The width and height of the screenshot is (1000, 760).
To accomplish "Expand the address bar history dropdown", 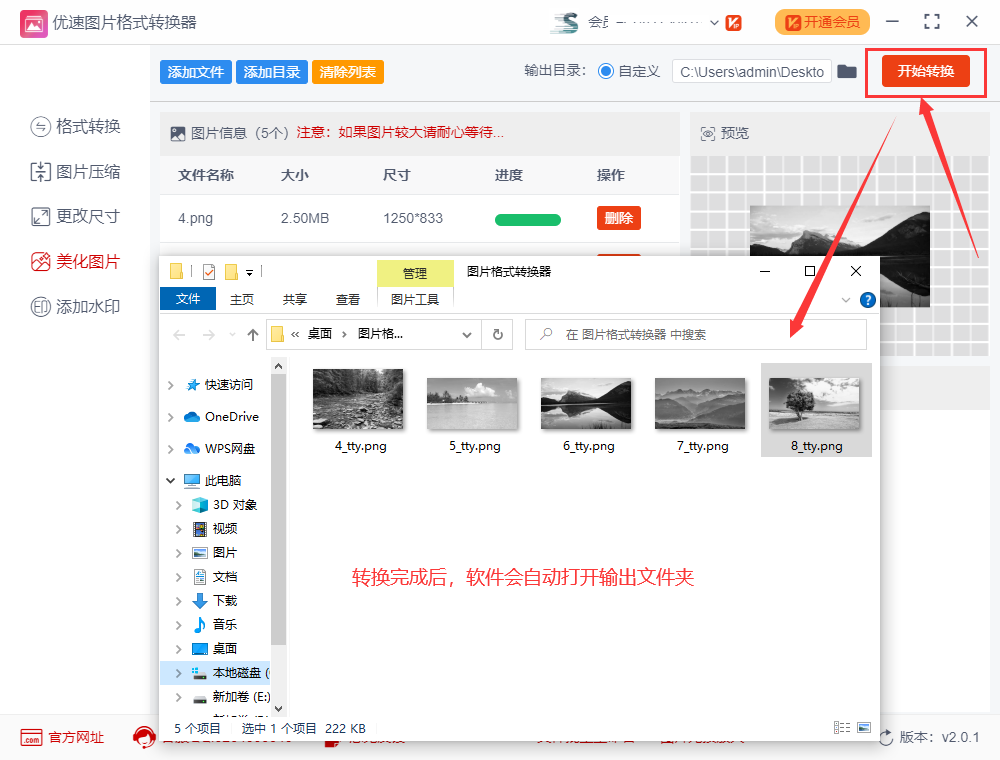I will 467,335.
